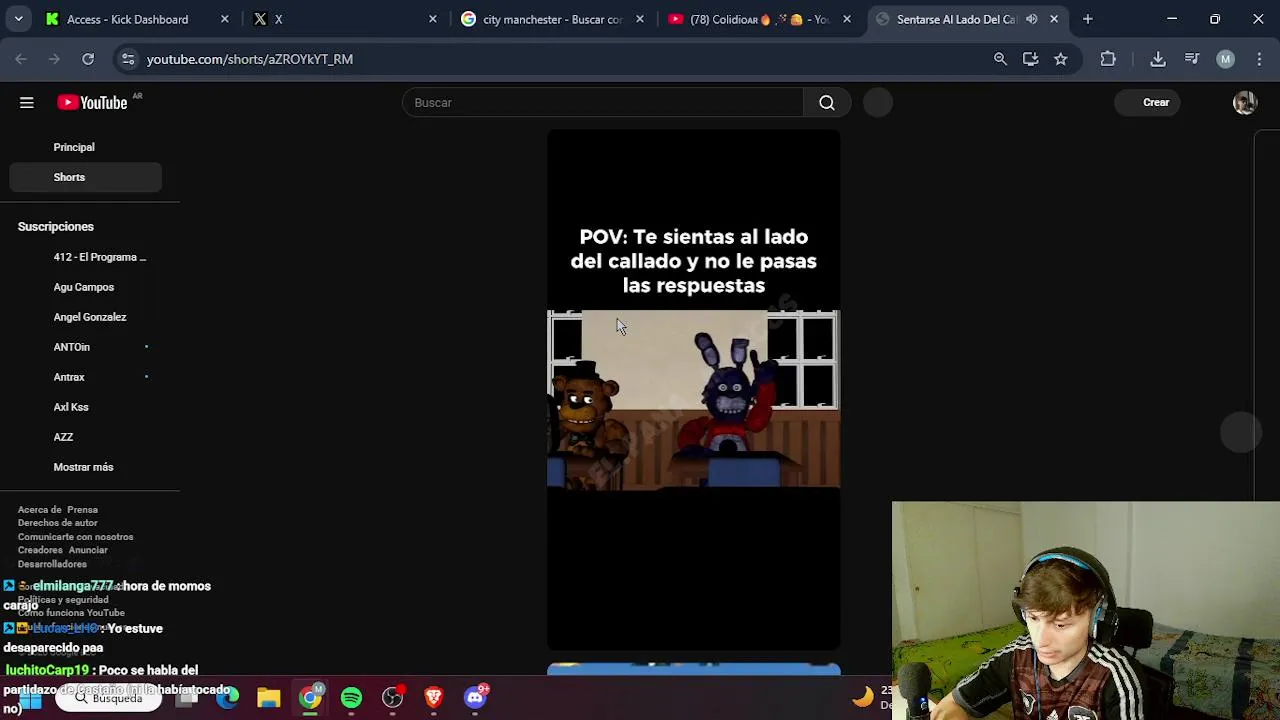Click the Anunciar footer link
Screen dimensions: 1280x720
point(88,550)
